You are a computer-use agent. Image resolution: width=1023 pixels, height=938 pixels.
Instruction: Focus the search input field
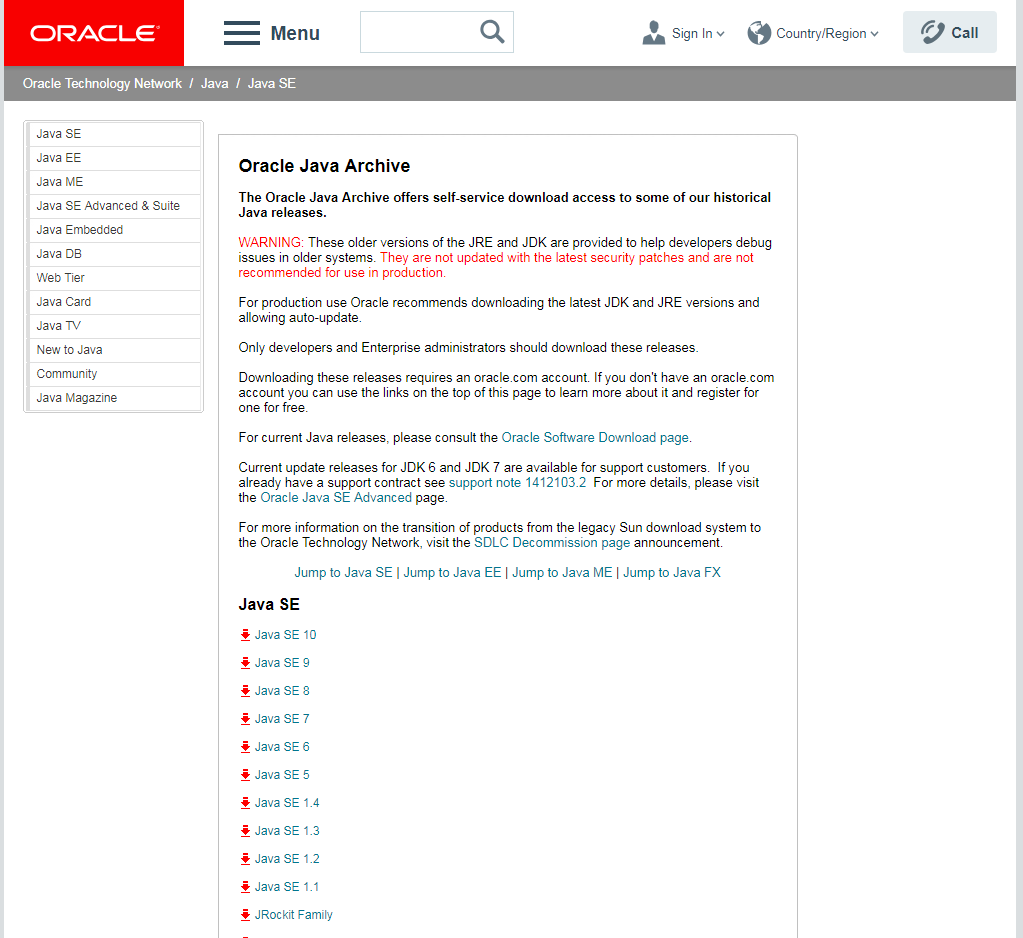[418, 32]
